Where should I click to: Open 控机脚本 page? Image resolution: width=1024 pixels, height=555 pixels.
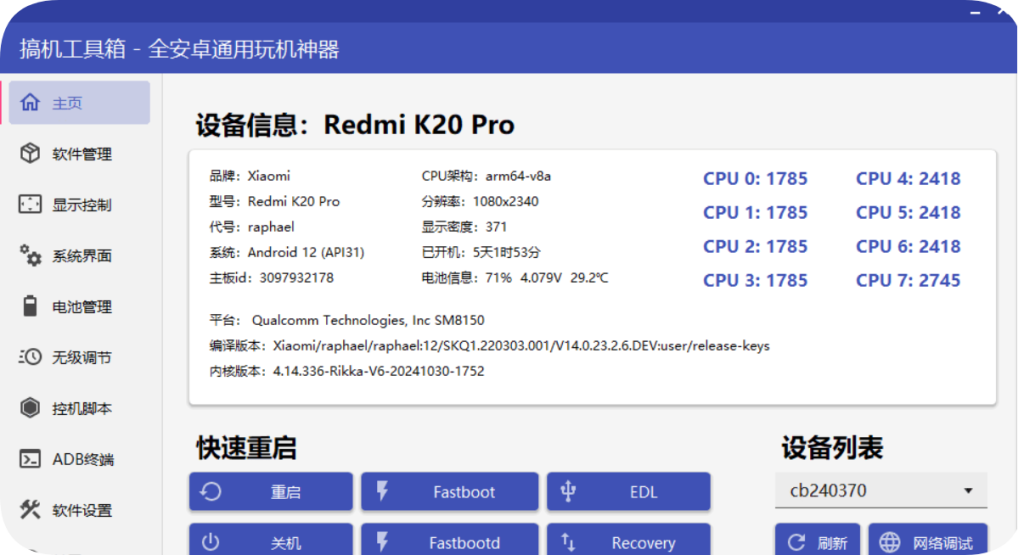(x=80, y=408)
